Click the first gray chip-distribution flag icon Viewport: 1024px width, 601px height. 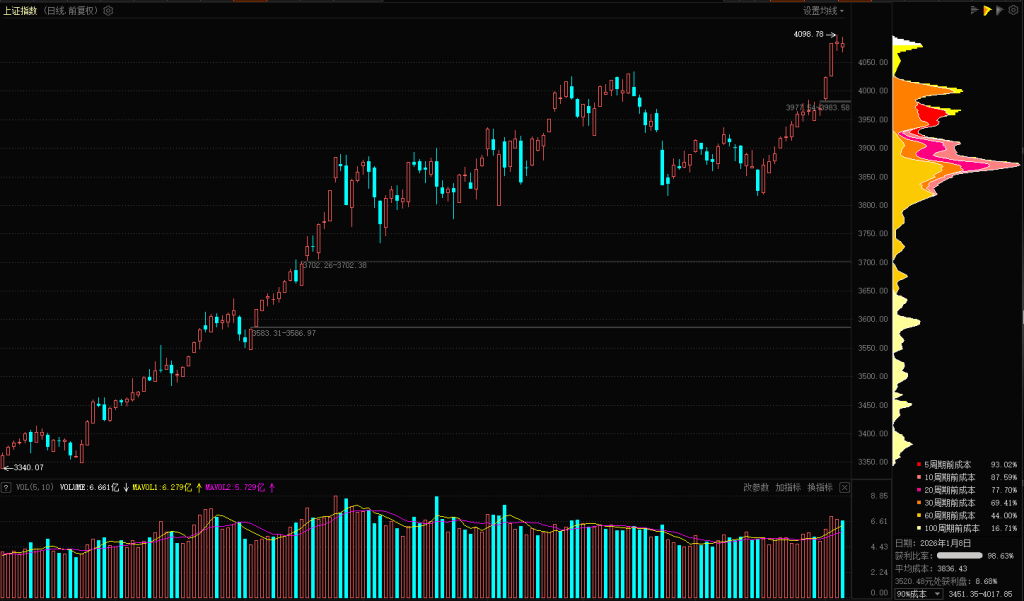[x=974, y=10]
